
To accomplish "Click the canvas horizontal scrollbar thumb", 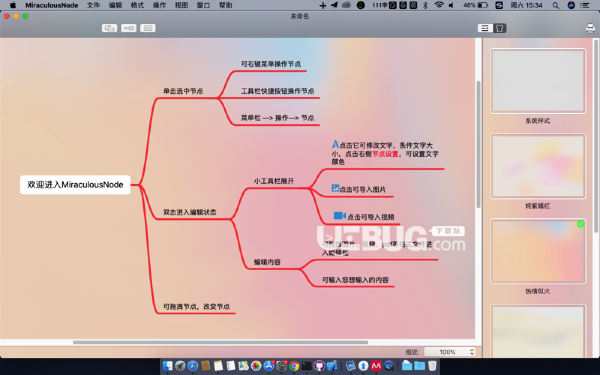I will (x=220, y=342).
